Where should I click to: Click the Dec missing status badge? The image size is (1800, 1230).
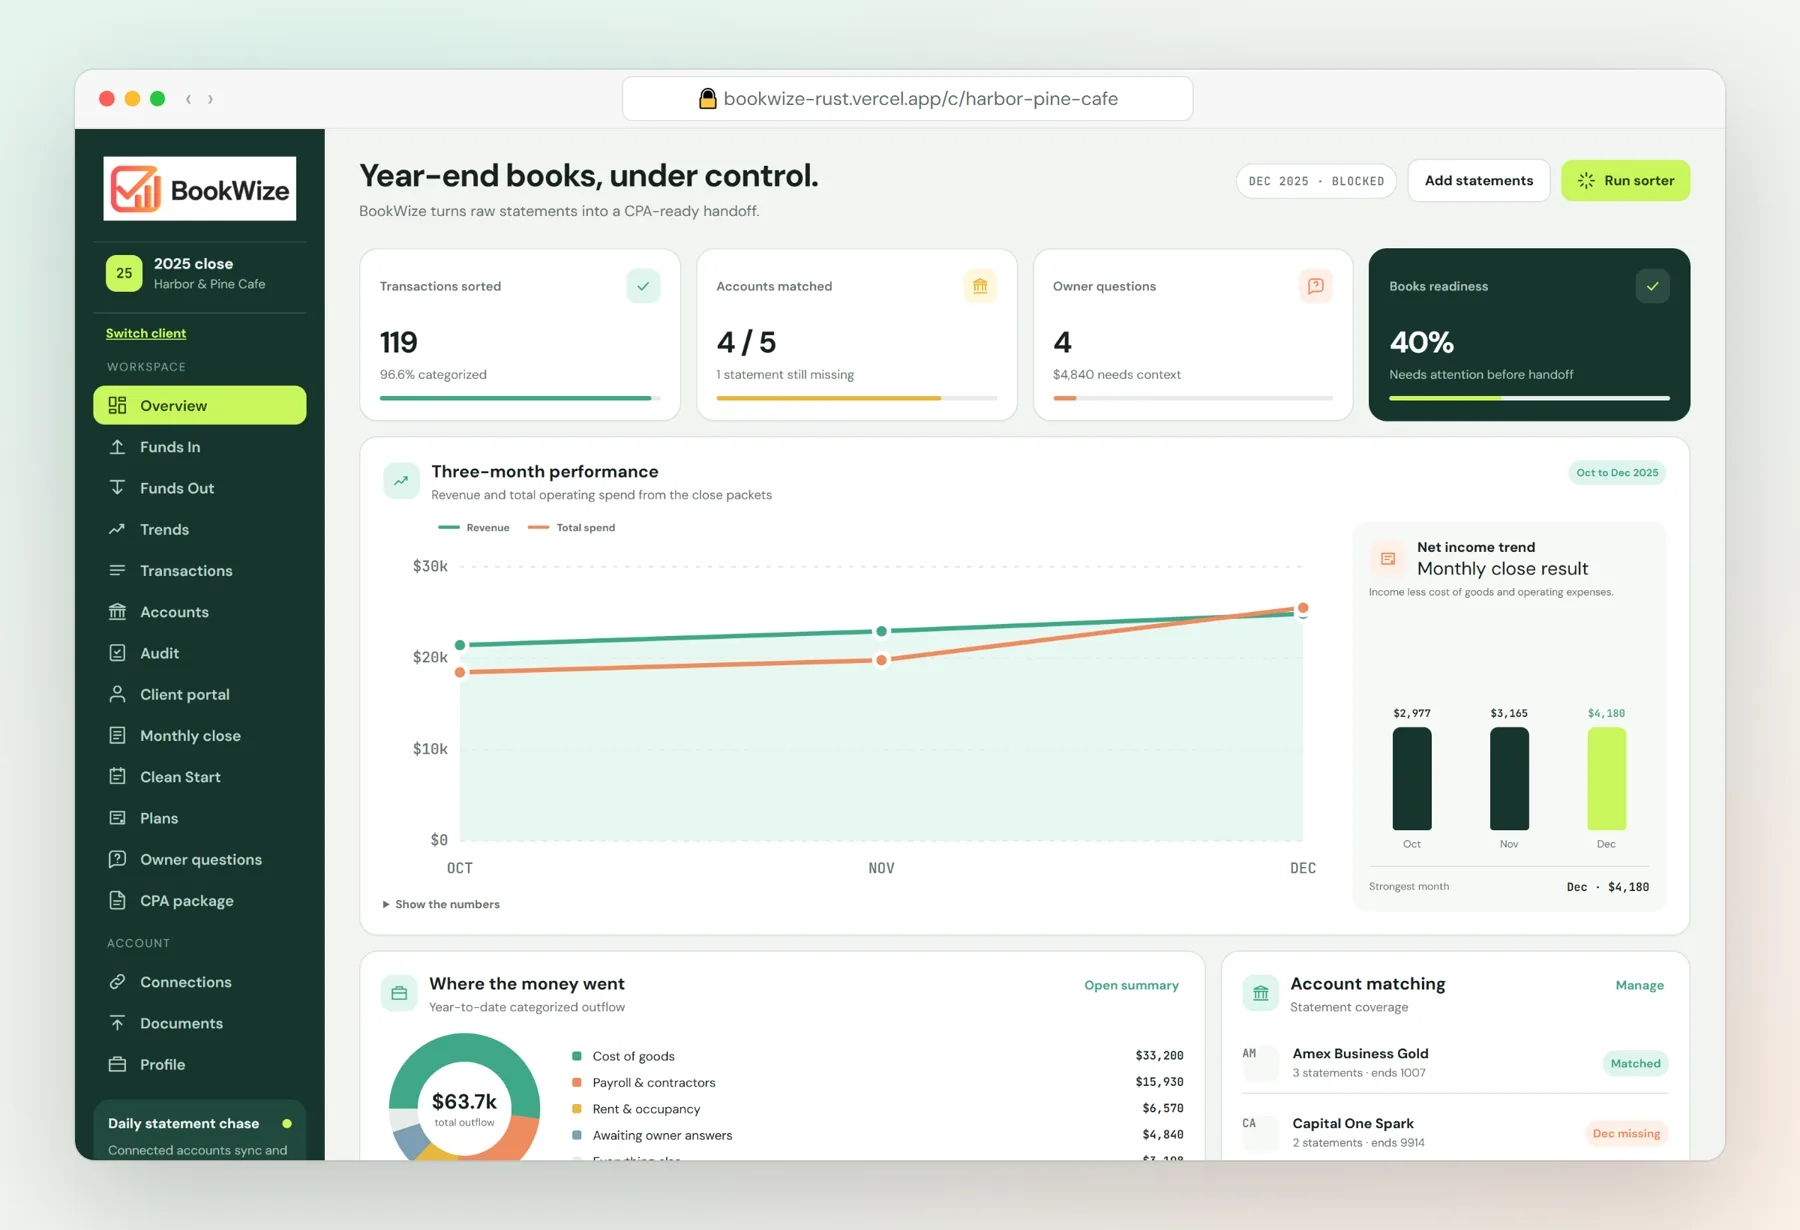(1626, 1133)
